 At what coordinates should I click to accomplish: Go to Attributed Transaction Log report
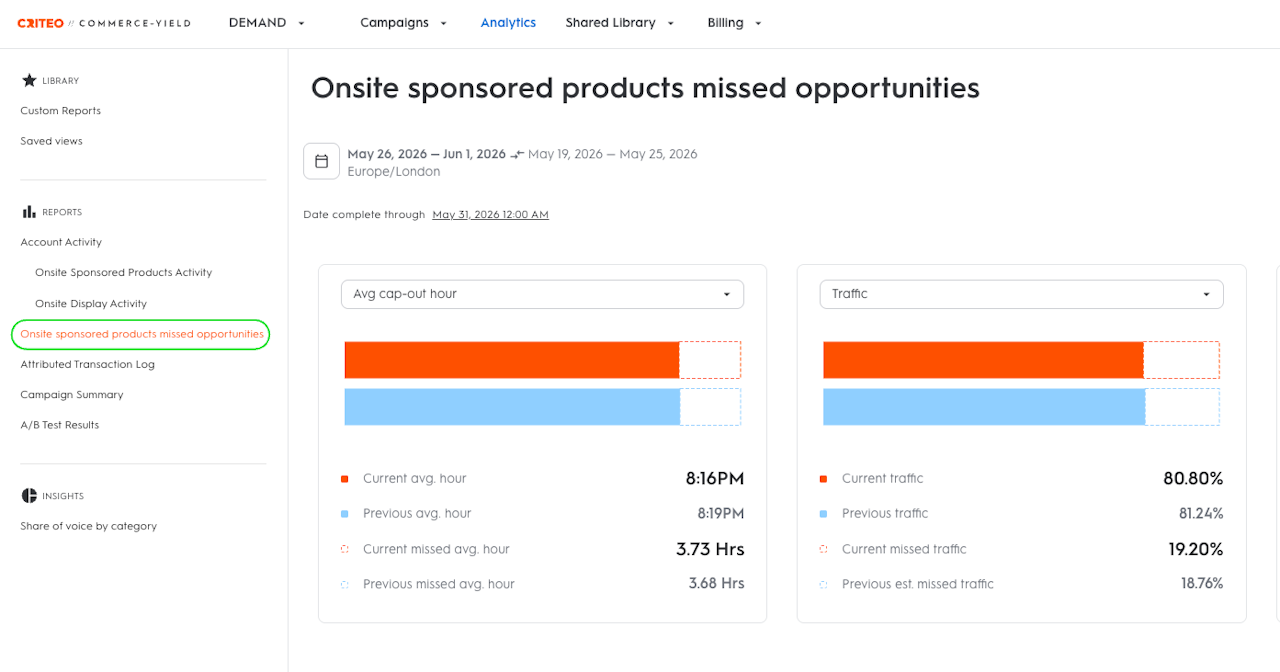[x=88, y=365]
